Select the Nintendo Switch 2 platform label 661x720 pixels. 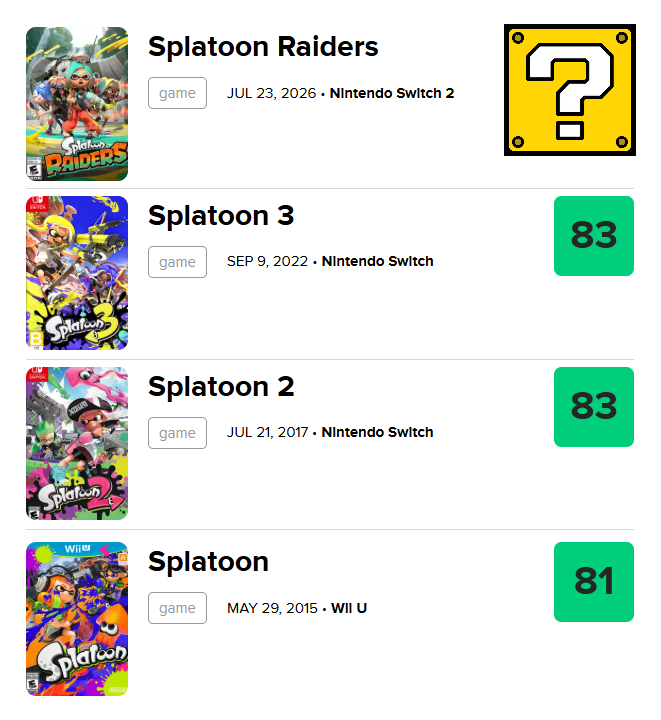click(x=392, y=93)
